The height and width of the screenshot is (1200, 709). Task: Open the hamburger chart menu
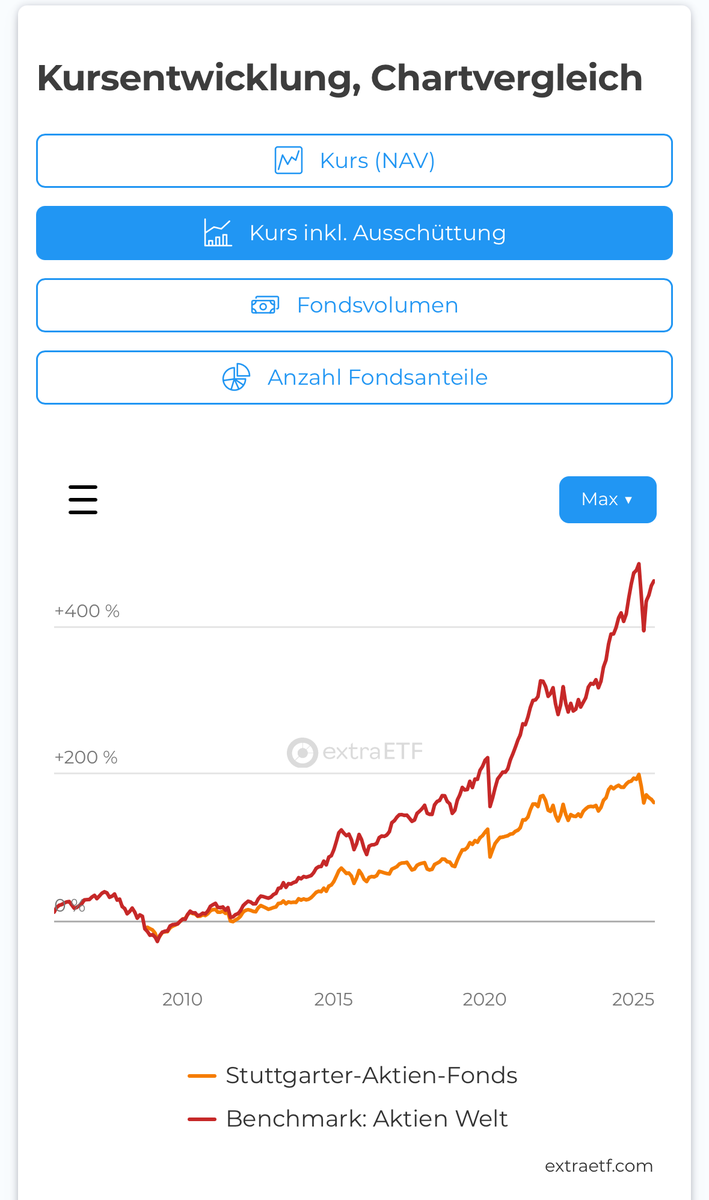coord(83,499)
